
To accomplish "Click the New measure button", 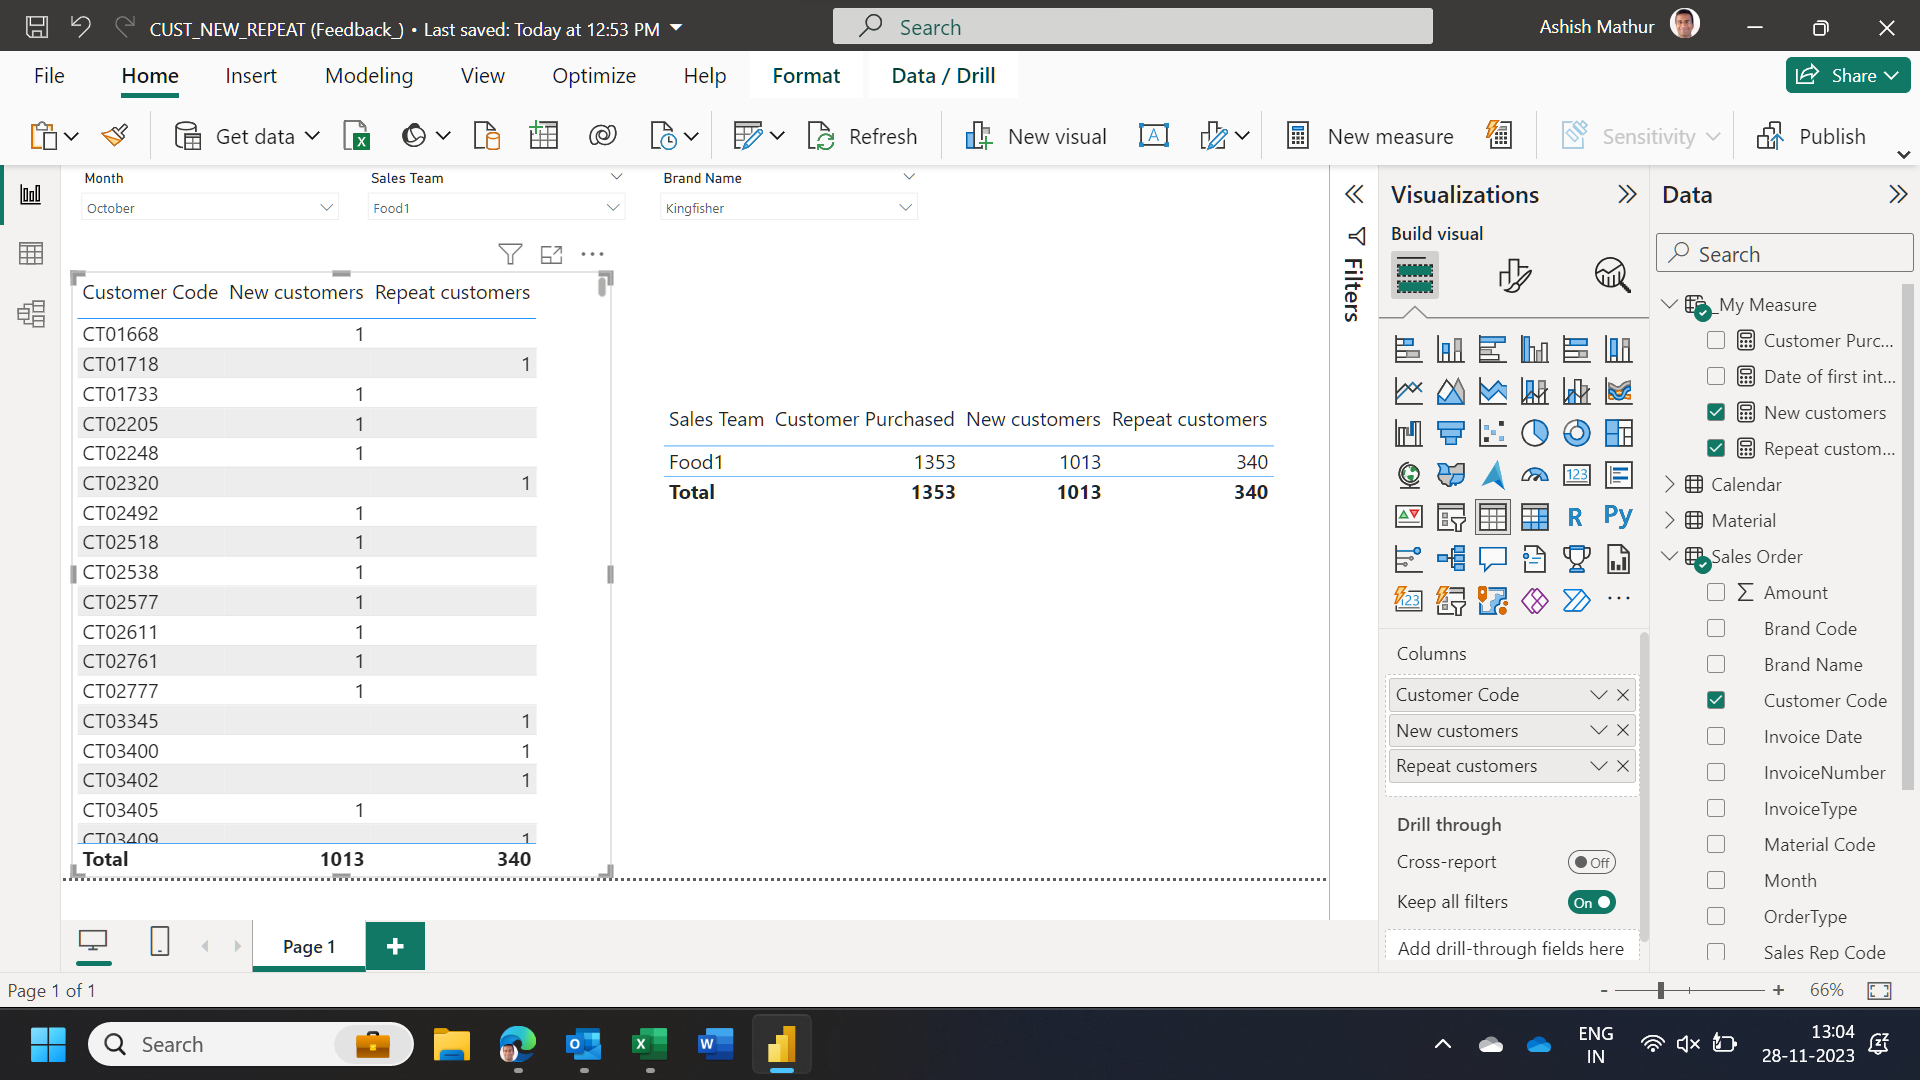I will [1369, 136].
